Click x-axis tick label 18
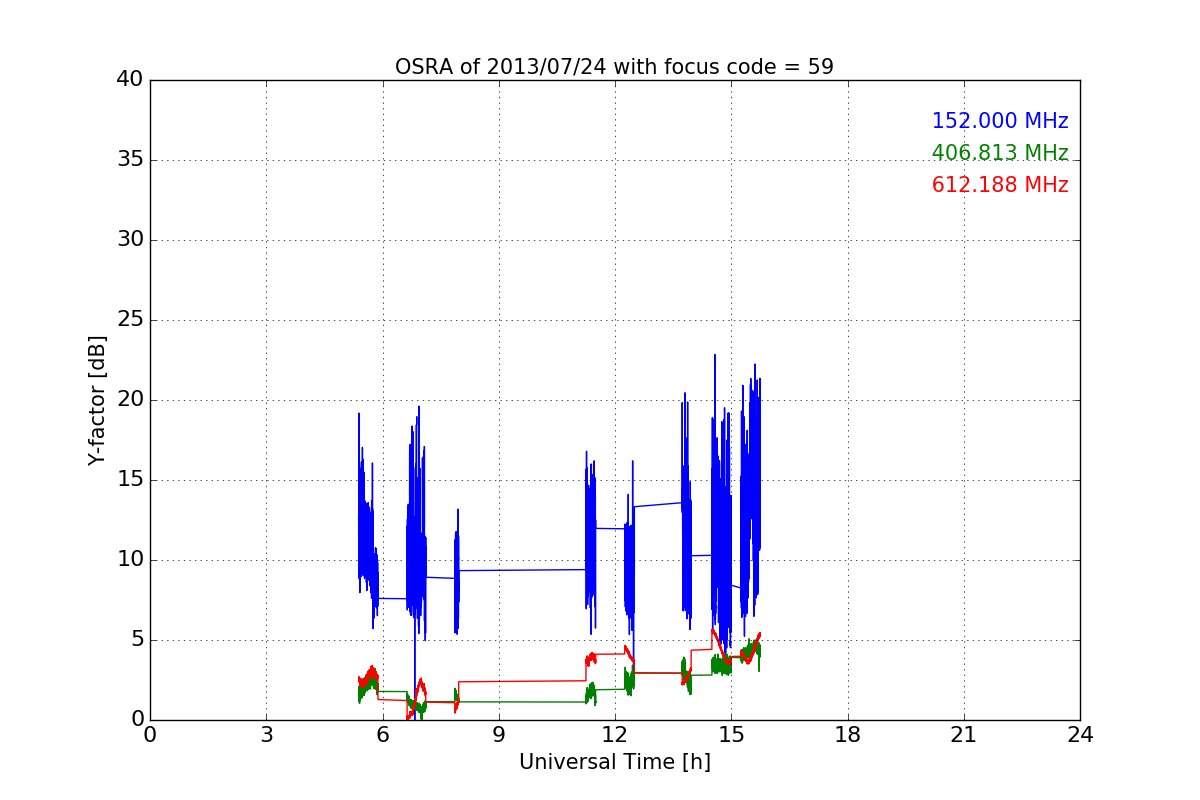Viewport: 1200px width, 800px height. point(847,735)
